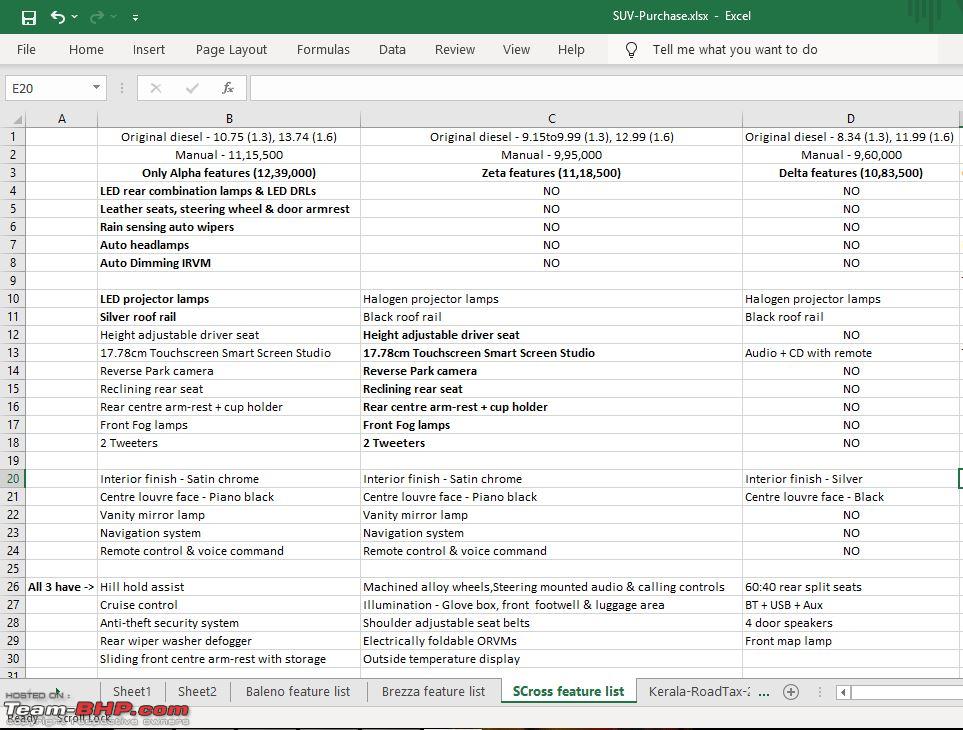Click inside the formula bar
The image size is (963, 730).
click(606, 88)
